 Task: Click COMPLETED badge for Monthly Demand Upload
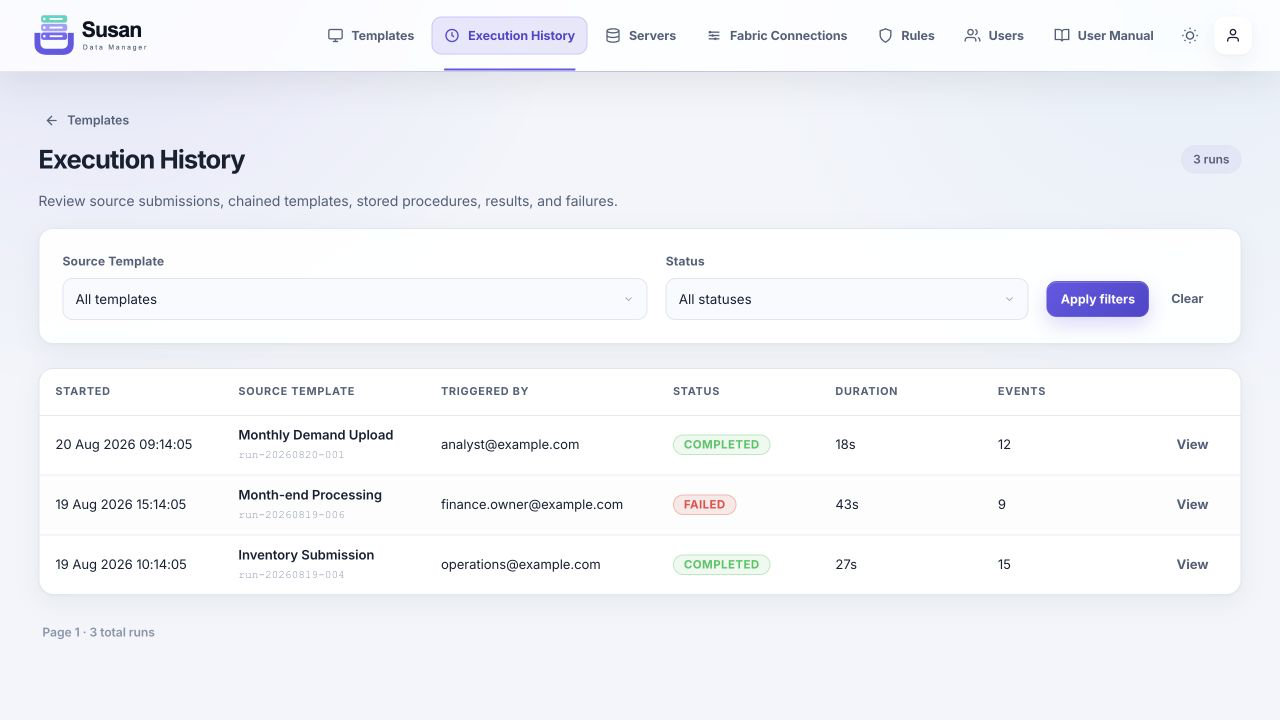pos(721,445)
